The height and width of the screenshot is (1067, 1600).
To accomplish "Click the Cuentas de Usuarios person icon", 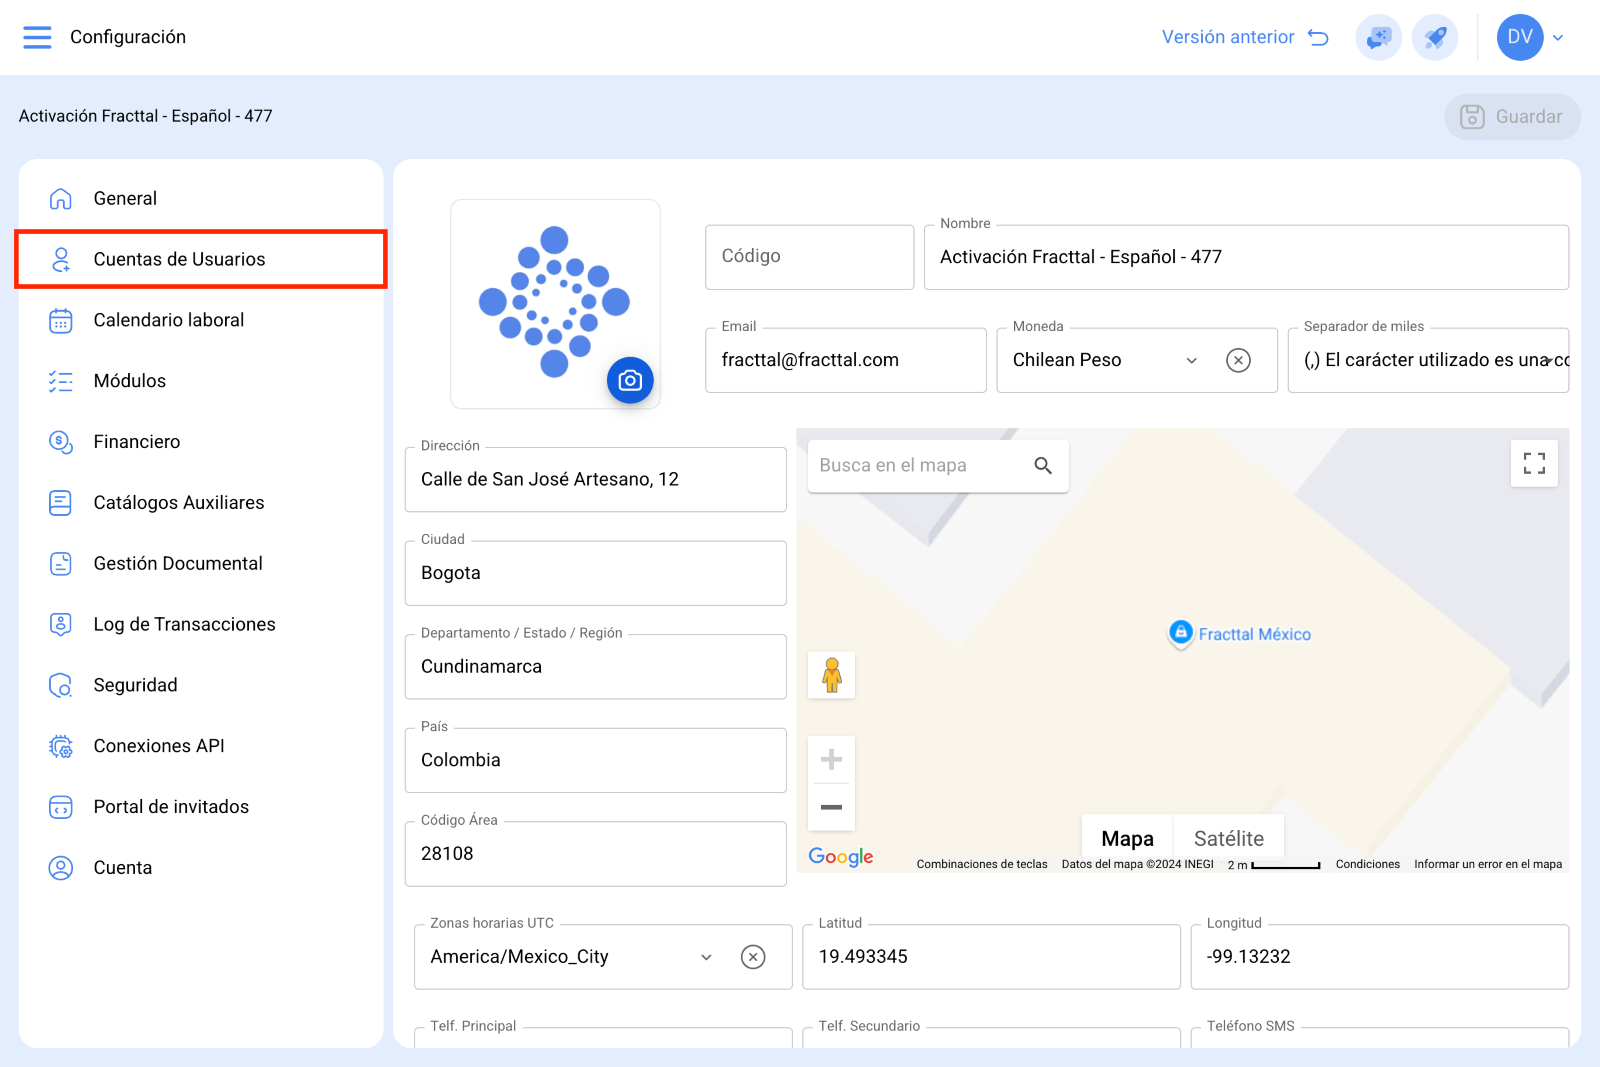I will [x=61, y=260].
